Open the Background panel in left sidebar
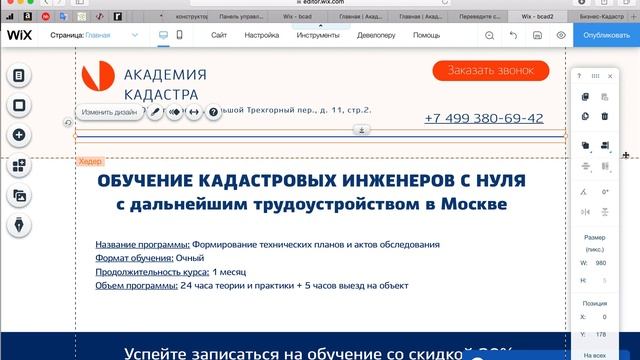 tap(19, 105)
